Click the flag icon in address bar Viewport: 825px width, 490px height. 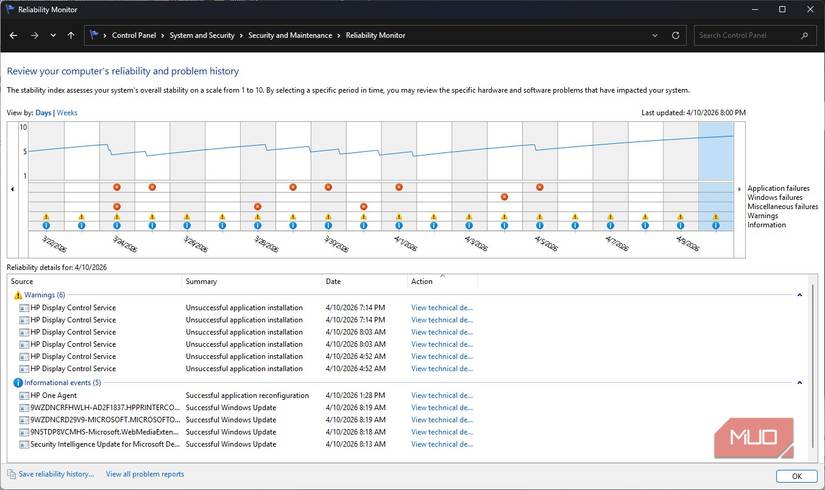pos(94,35)
